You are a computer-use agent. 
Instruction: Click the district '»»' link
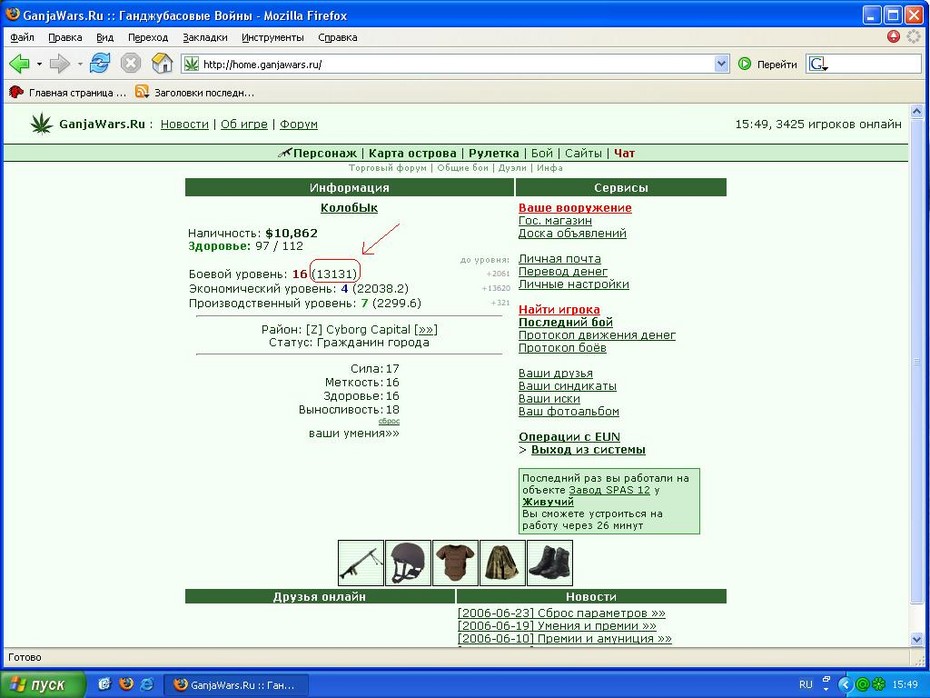tap(425, 329)
